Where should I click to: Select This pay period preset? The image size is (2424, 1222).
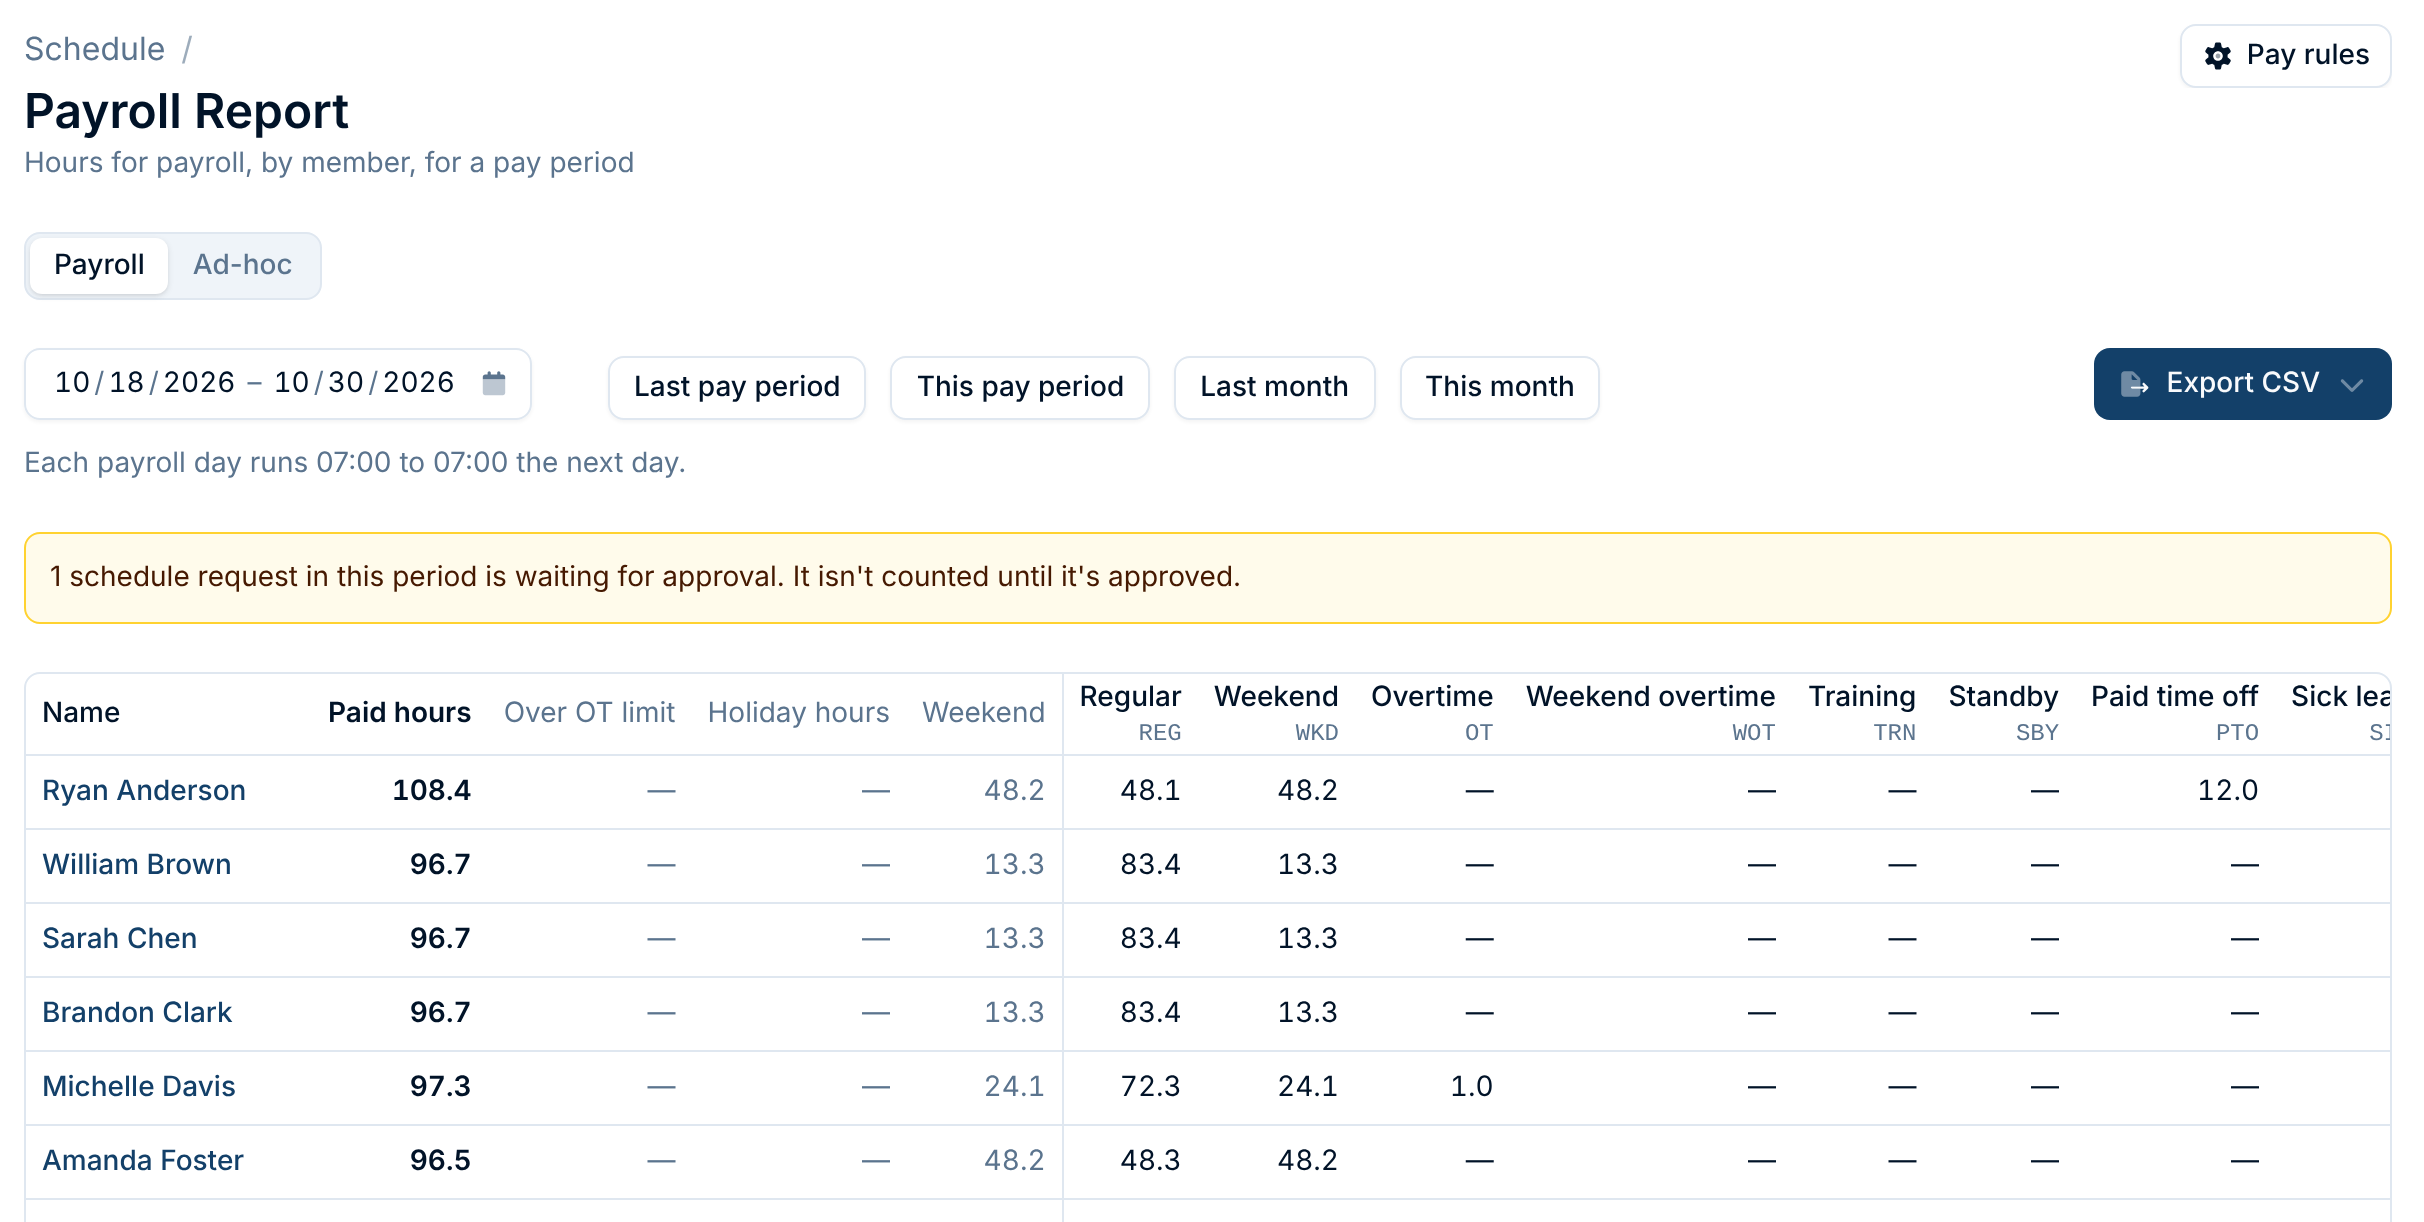tap(1020, 387)
